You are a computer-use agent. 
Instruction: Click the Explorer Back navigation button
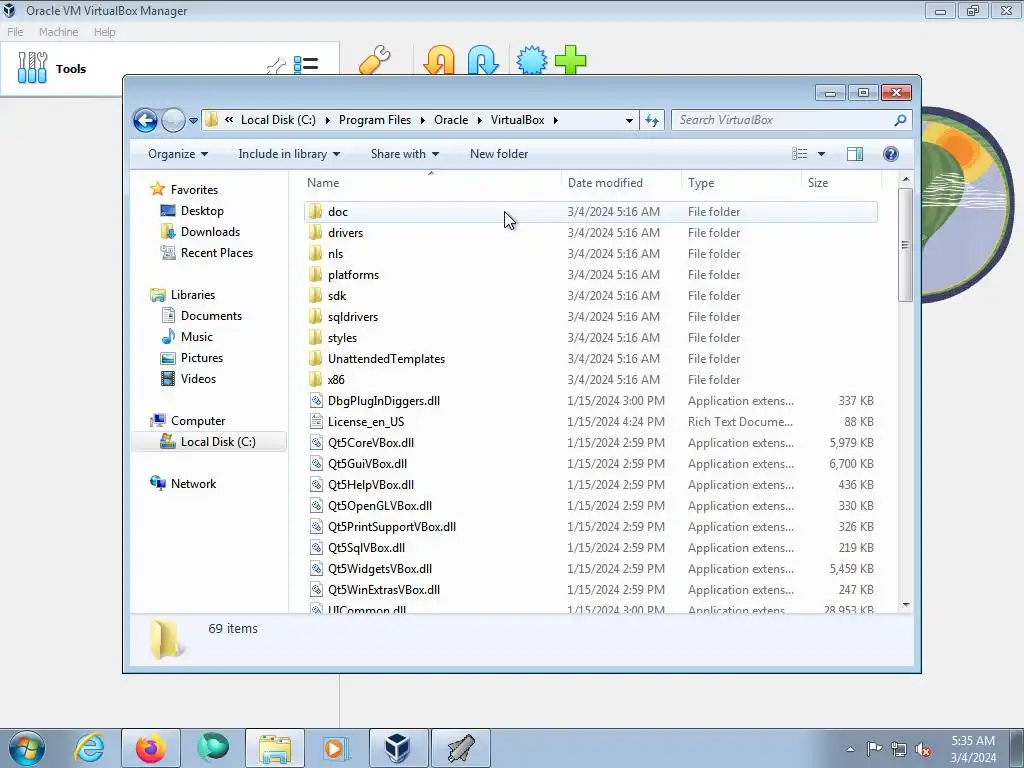(x=145, y=120)
